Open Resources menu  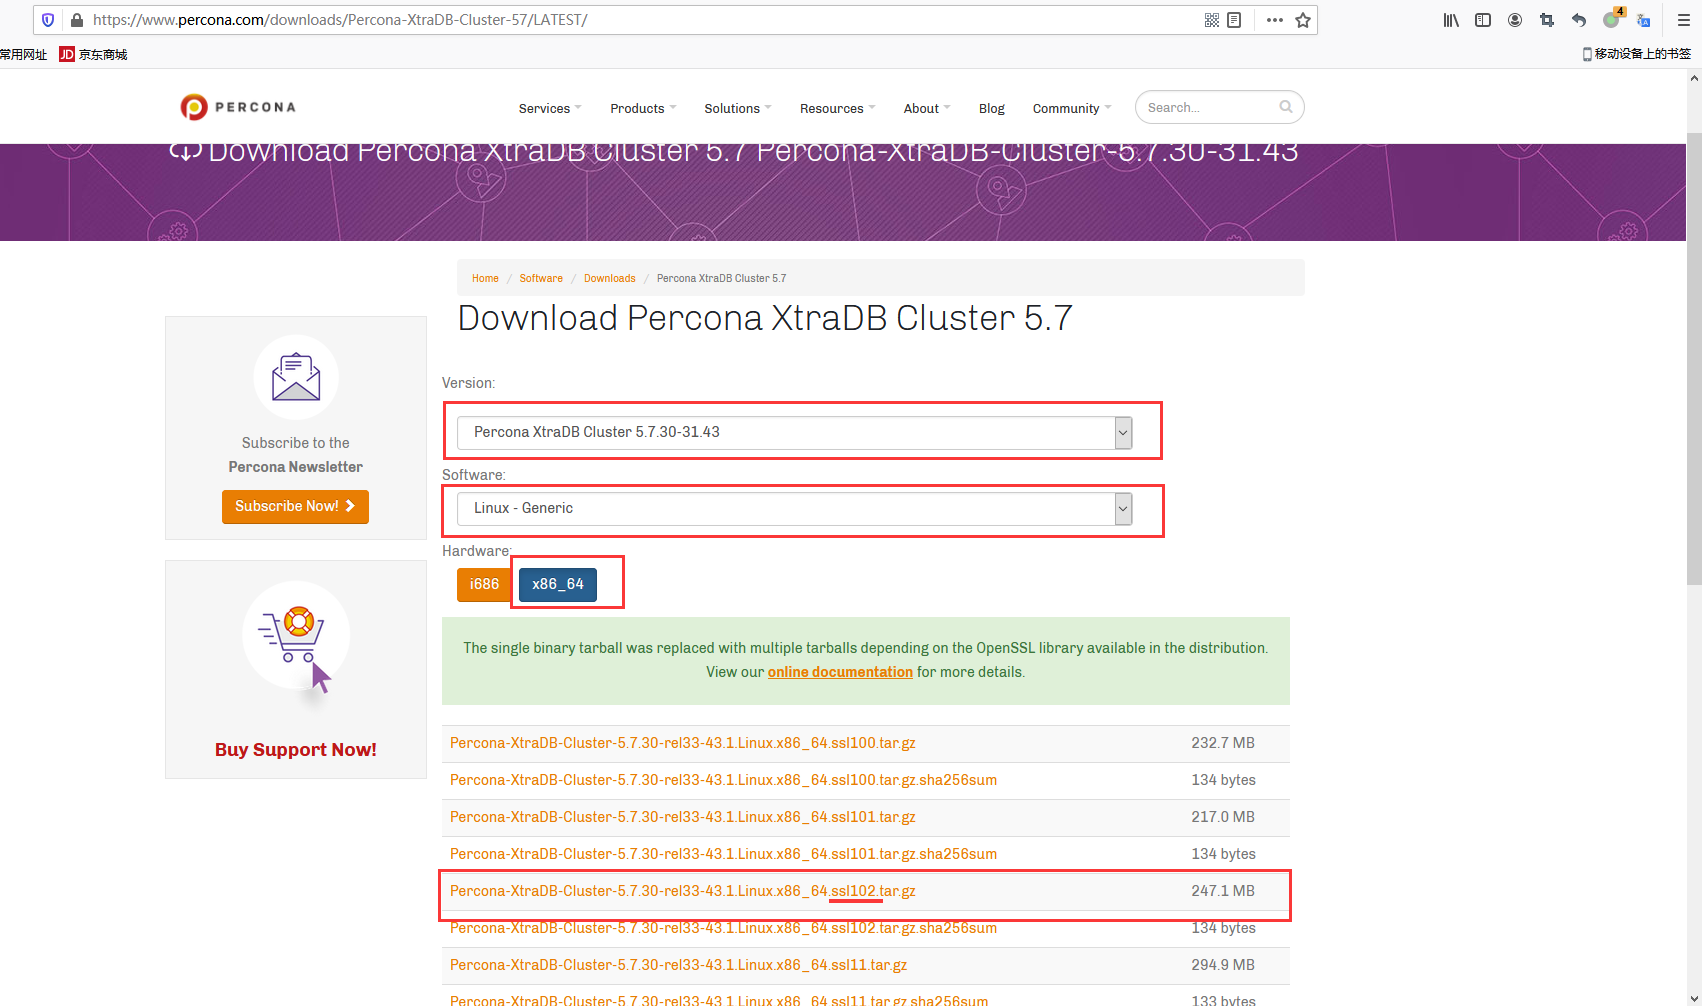click(837, 108)
